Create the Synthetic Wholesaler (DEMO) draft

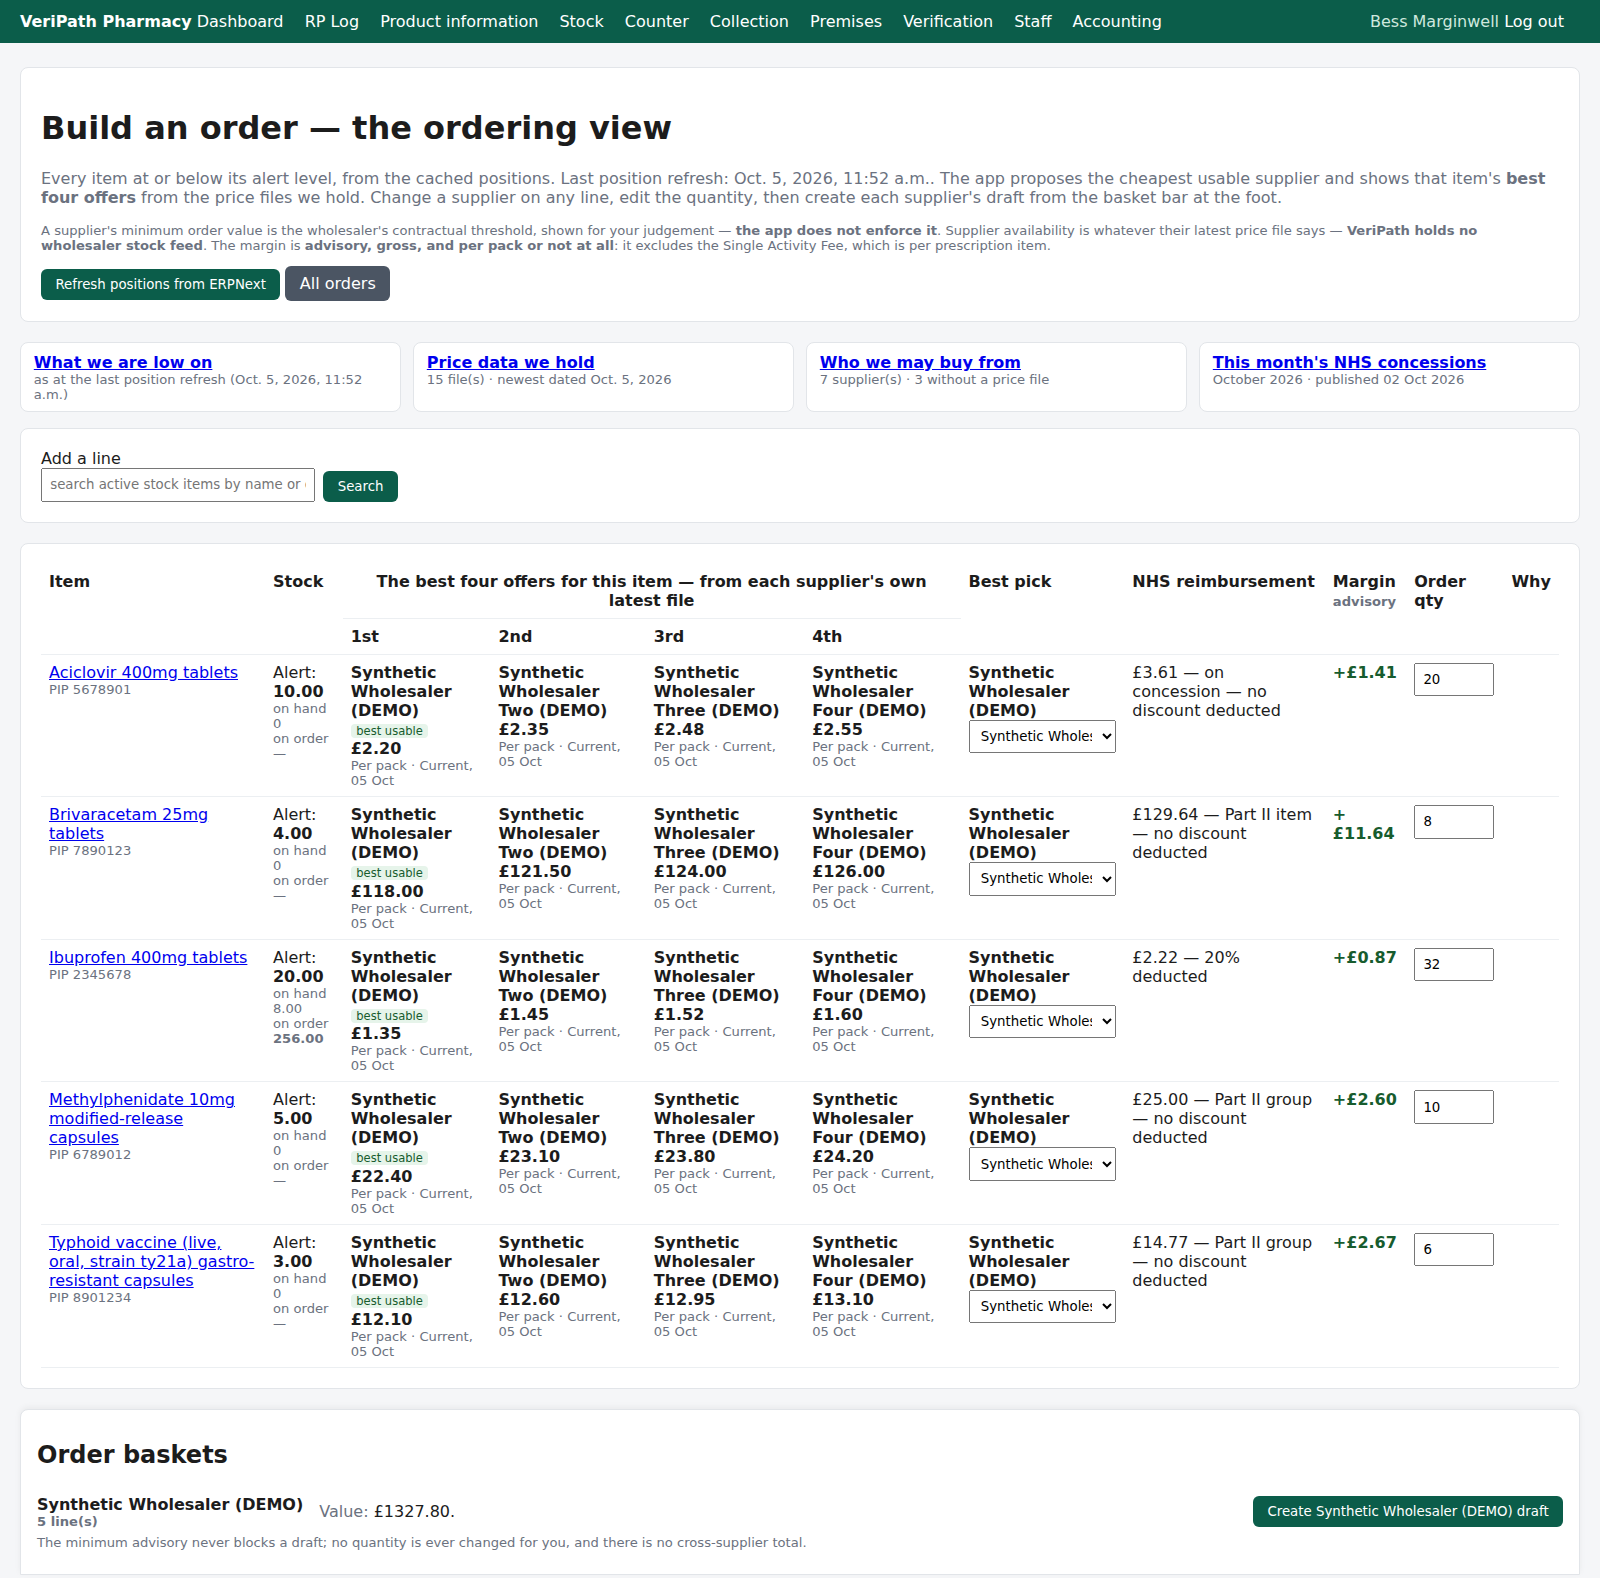point(1407,1511)
